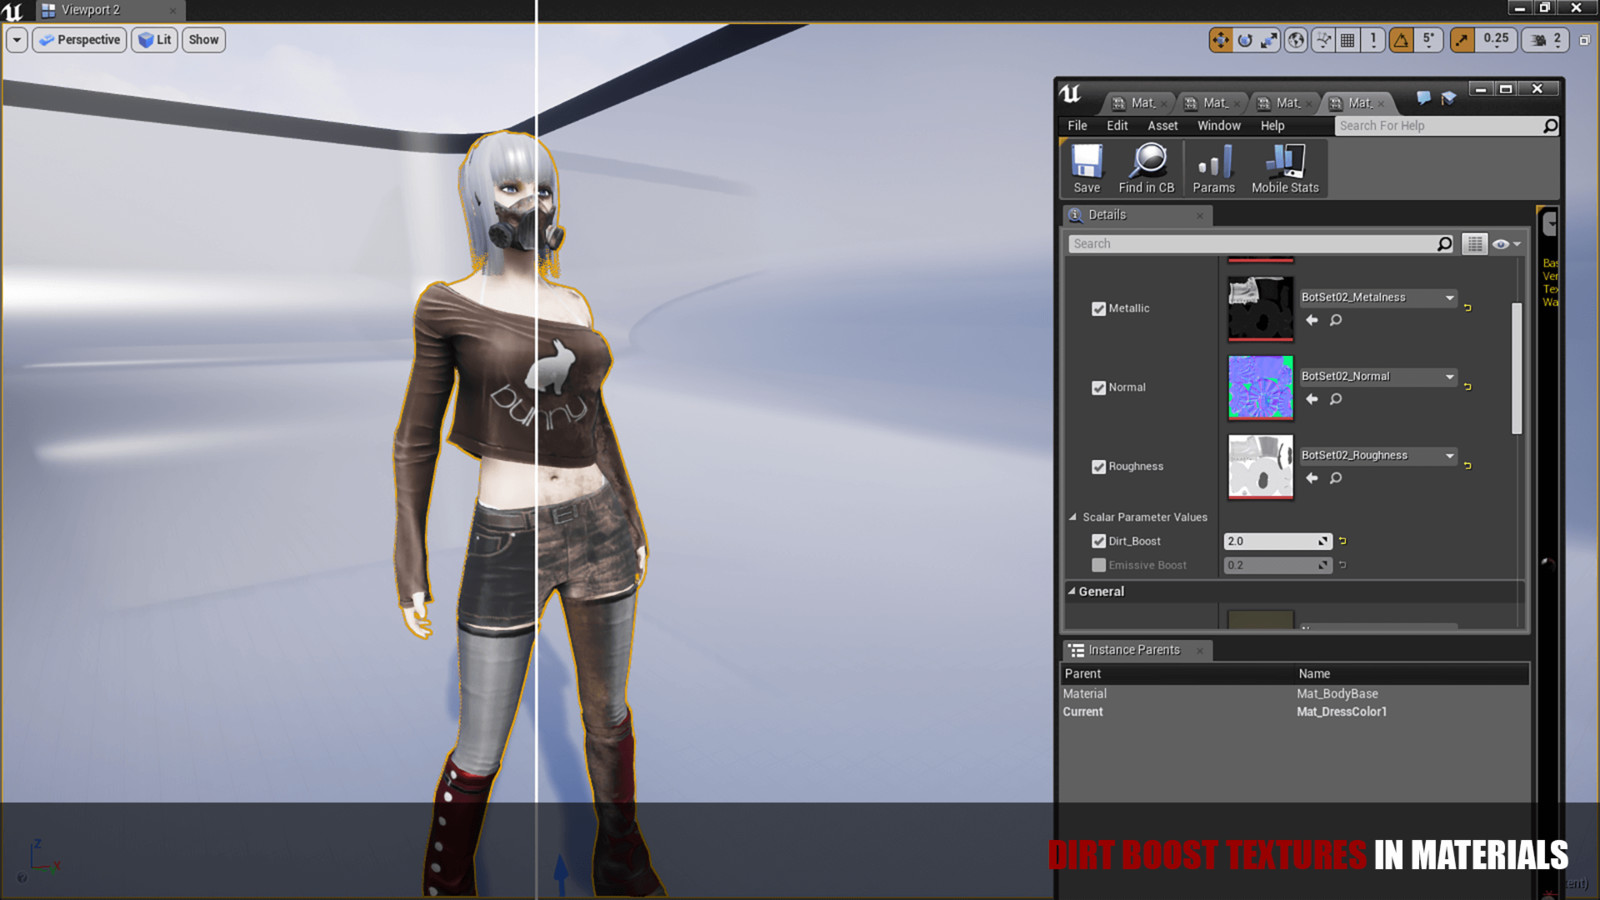Open the Perspective view mode menu

pos(79,40)
